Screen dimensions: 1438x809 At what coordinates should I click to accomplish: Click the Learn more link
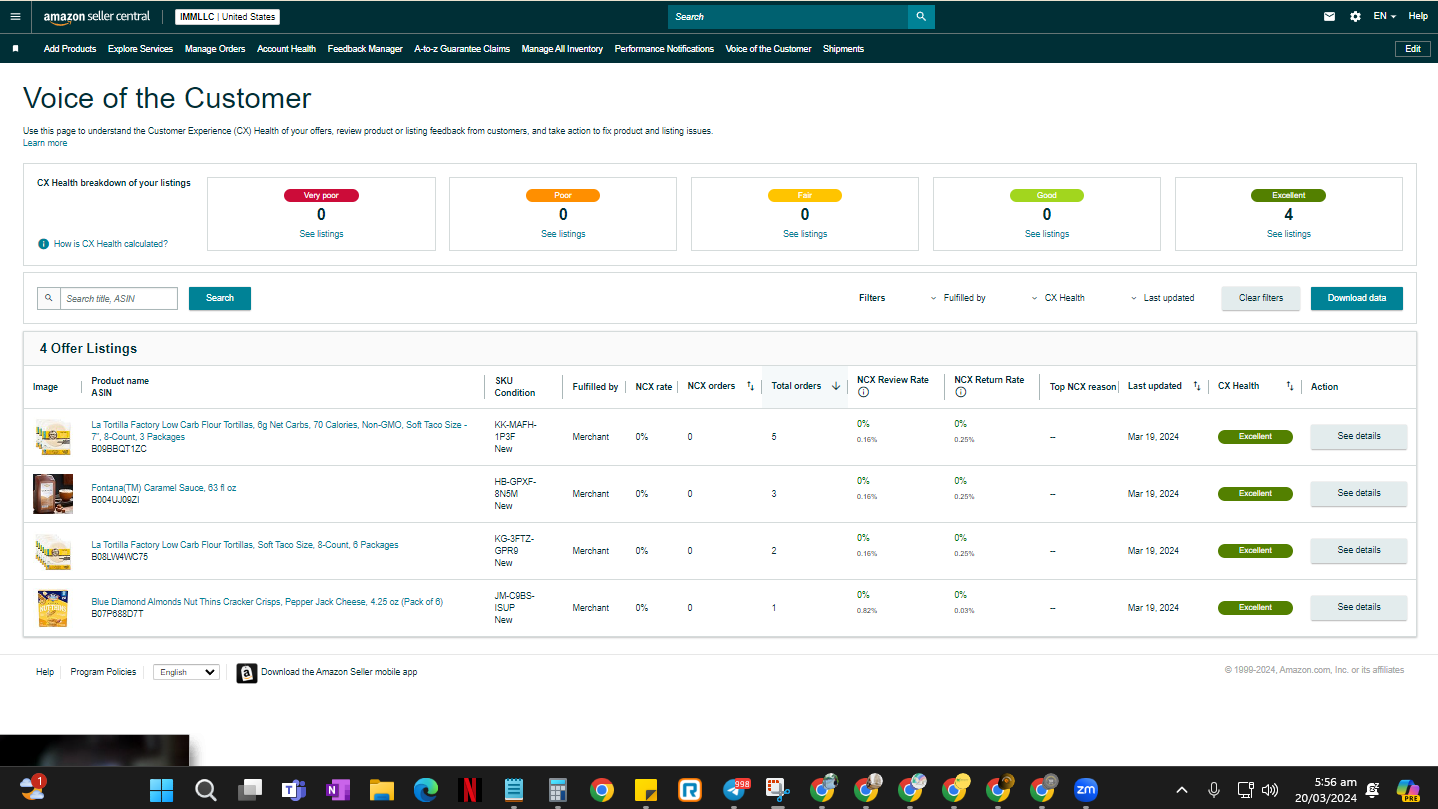click(45, 143)
